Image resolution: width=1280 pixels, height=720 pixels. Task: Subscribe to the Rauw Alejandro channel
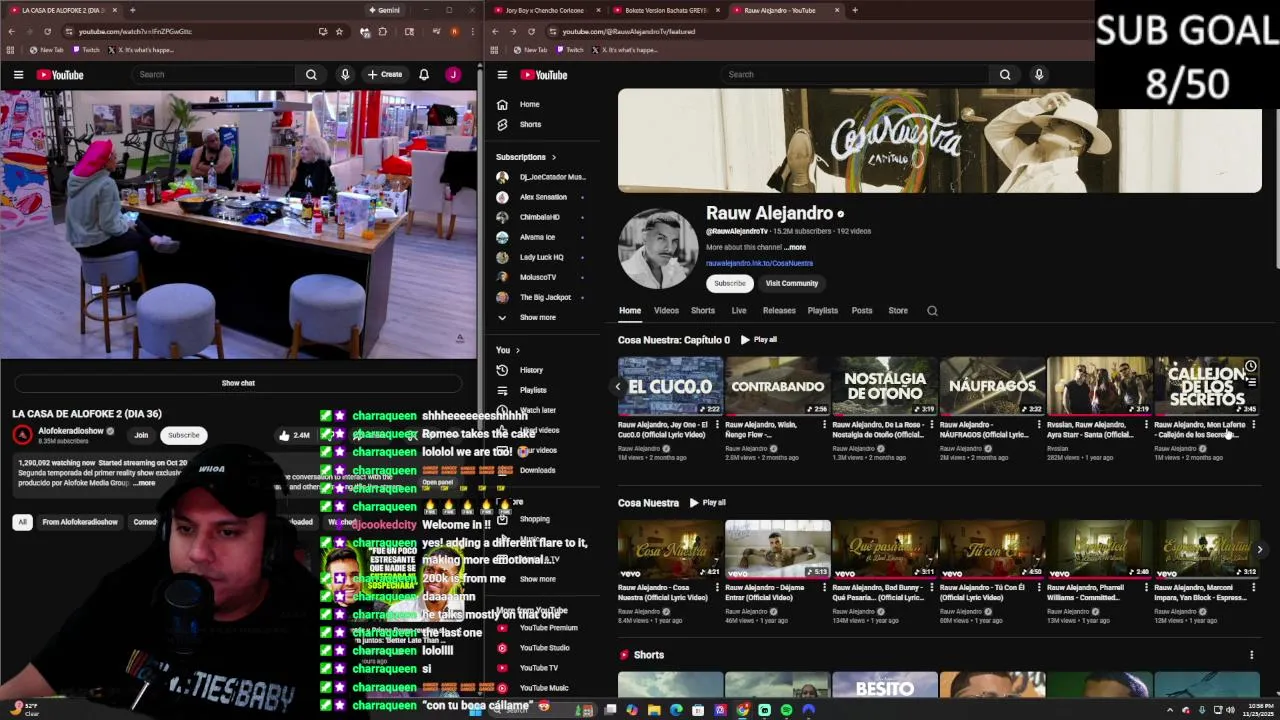click(730, 283)
